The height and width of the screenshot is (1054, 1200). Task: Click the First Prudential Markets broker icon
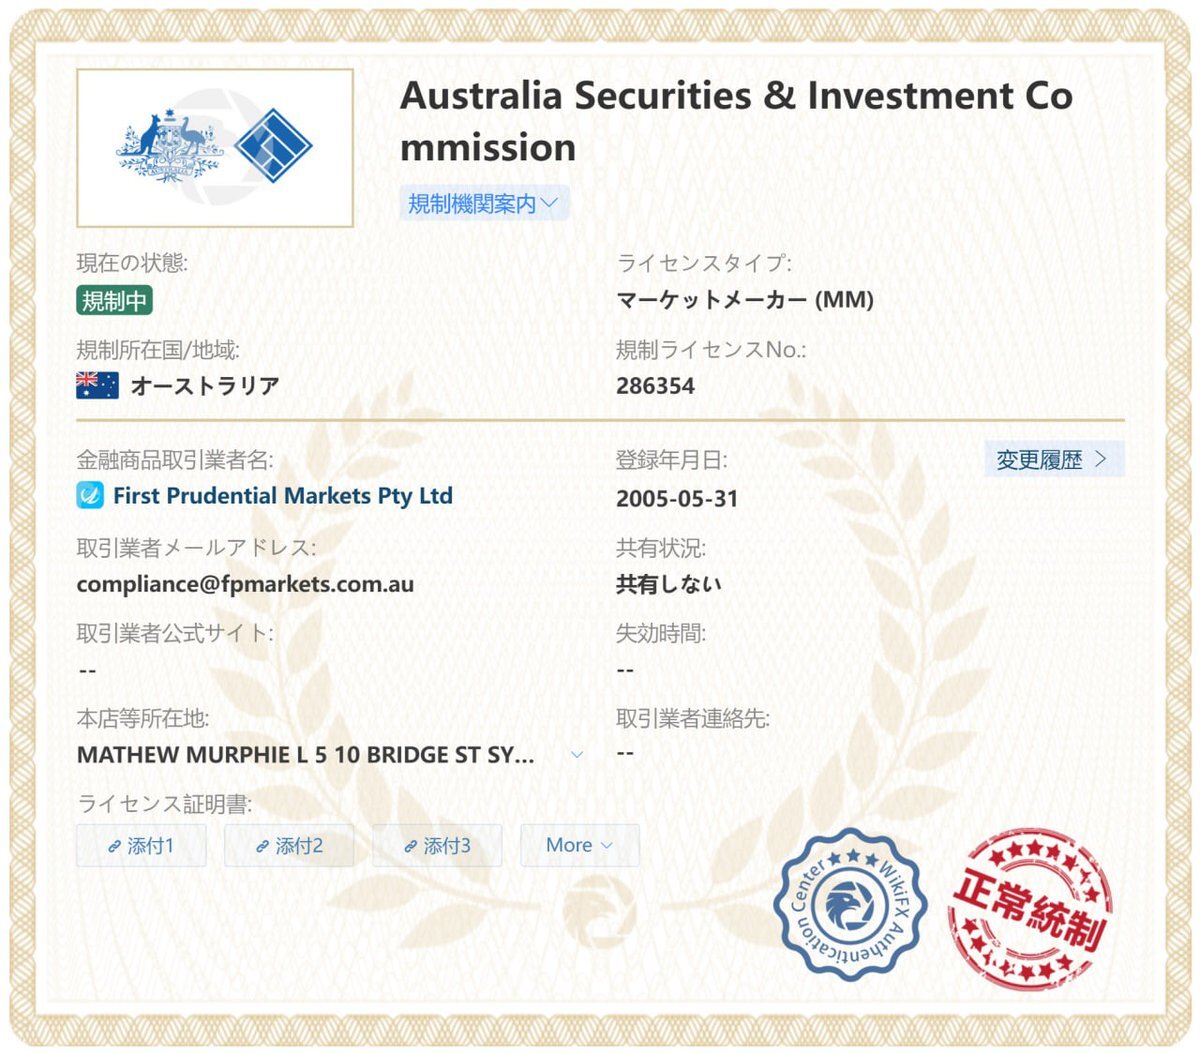(x=90, y=495)
